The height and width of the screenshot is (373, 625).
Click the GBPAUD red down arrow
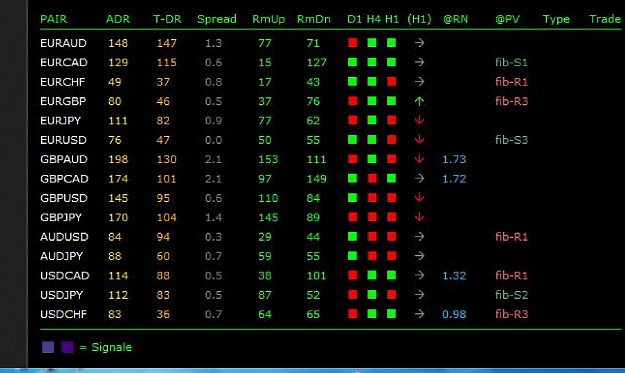[419, 159]
